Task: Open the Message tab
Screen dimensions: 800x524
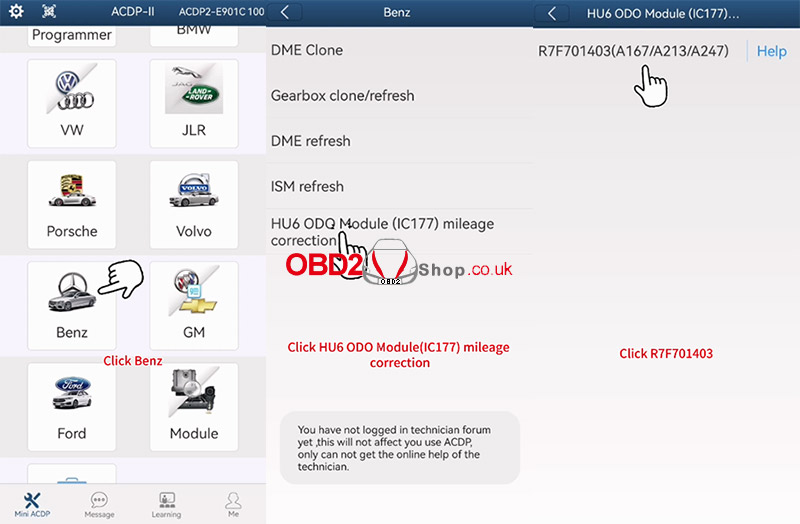Action: (x=99, y=504)
